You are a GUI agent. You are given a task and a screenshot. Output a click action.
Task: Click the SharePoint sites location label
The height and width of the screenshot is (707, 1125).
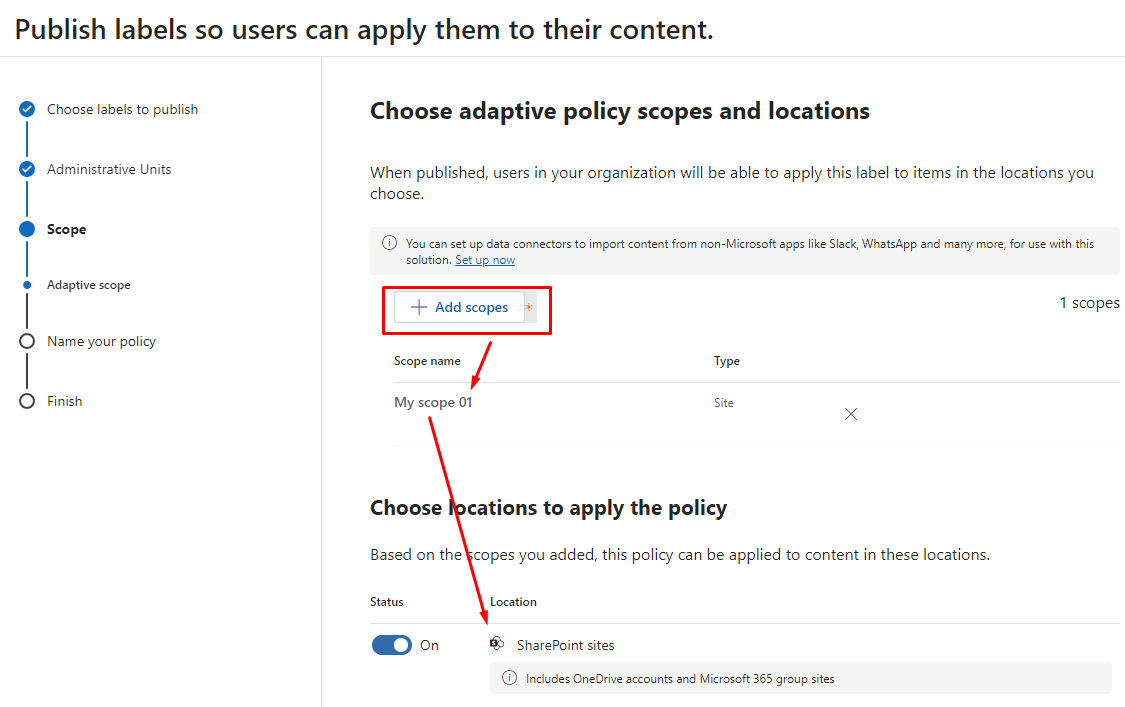click(x=565, y=645)
